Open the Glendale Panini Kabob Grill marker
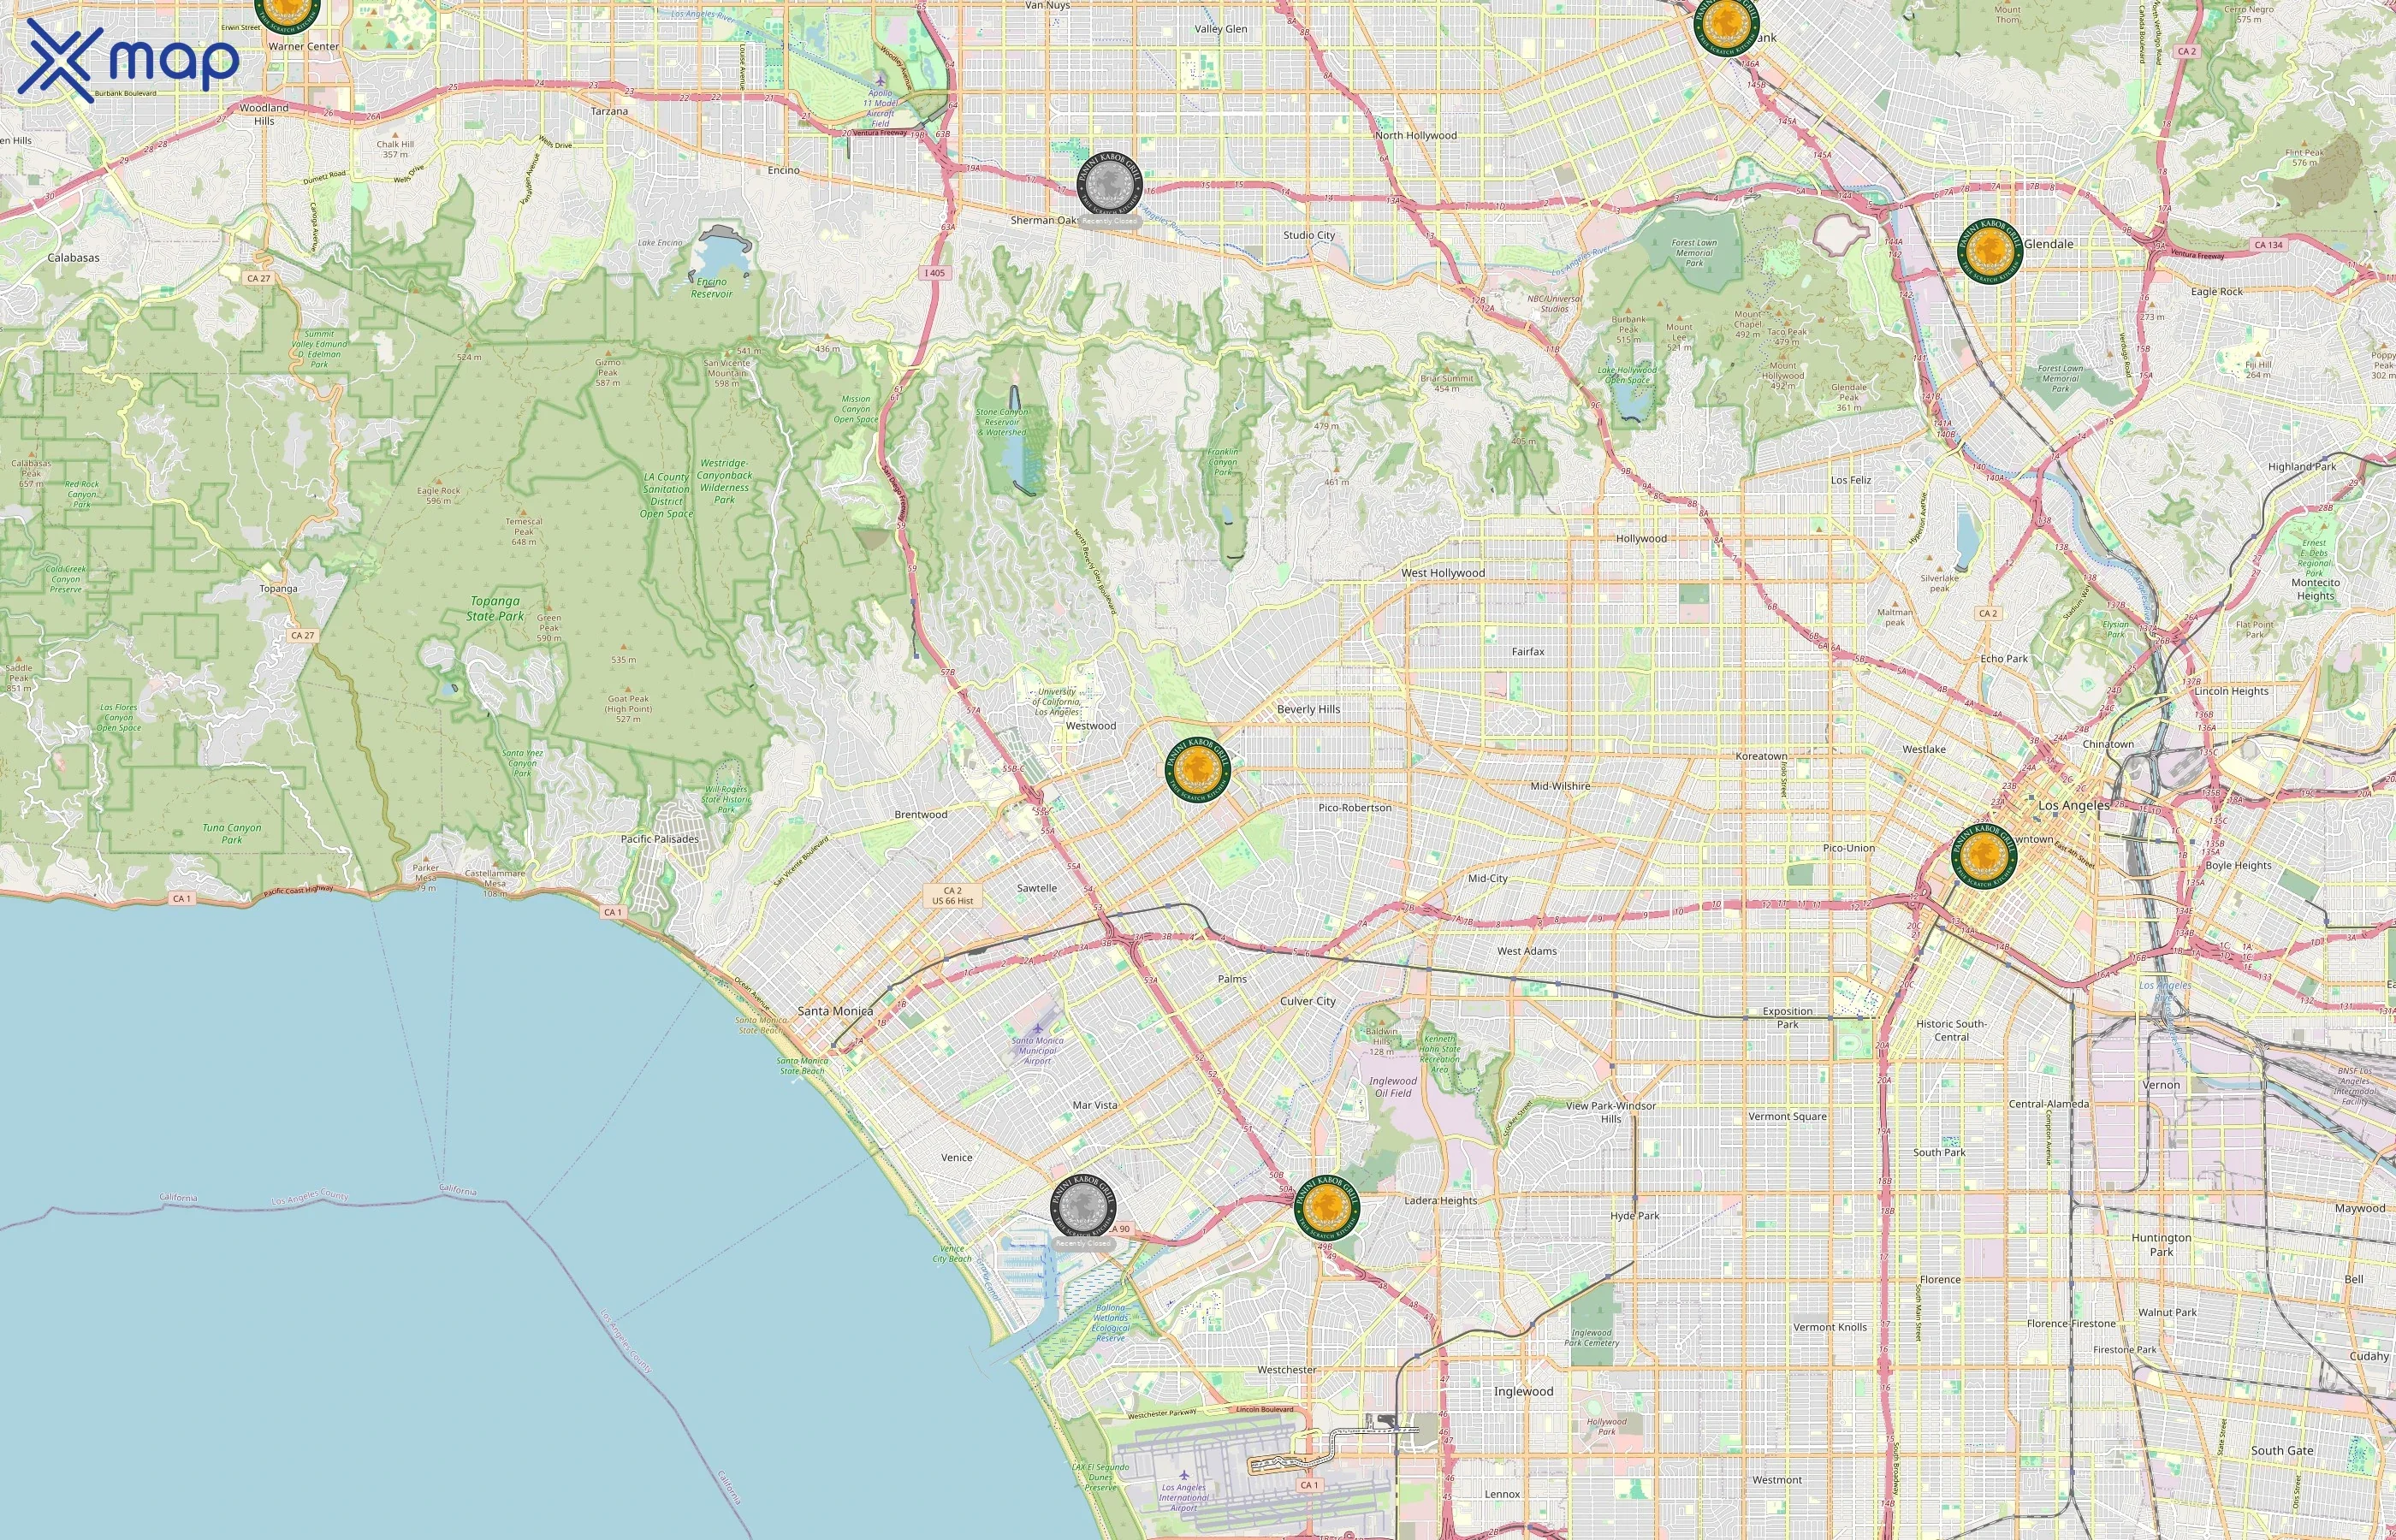2396x1540 pixels. pyautogui.click(x=1990, y=251)
